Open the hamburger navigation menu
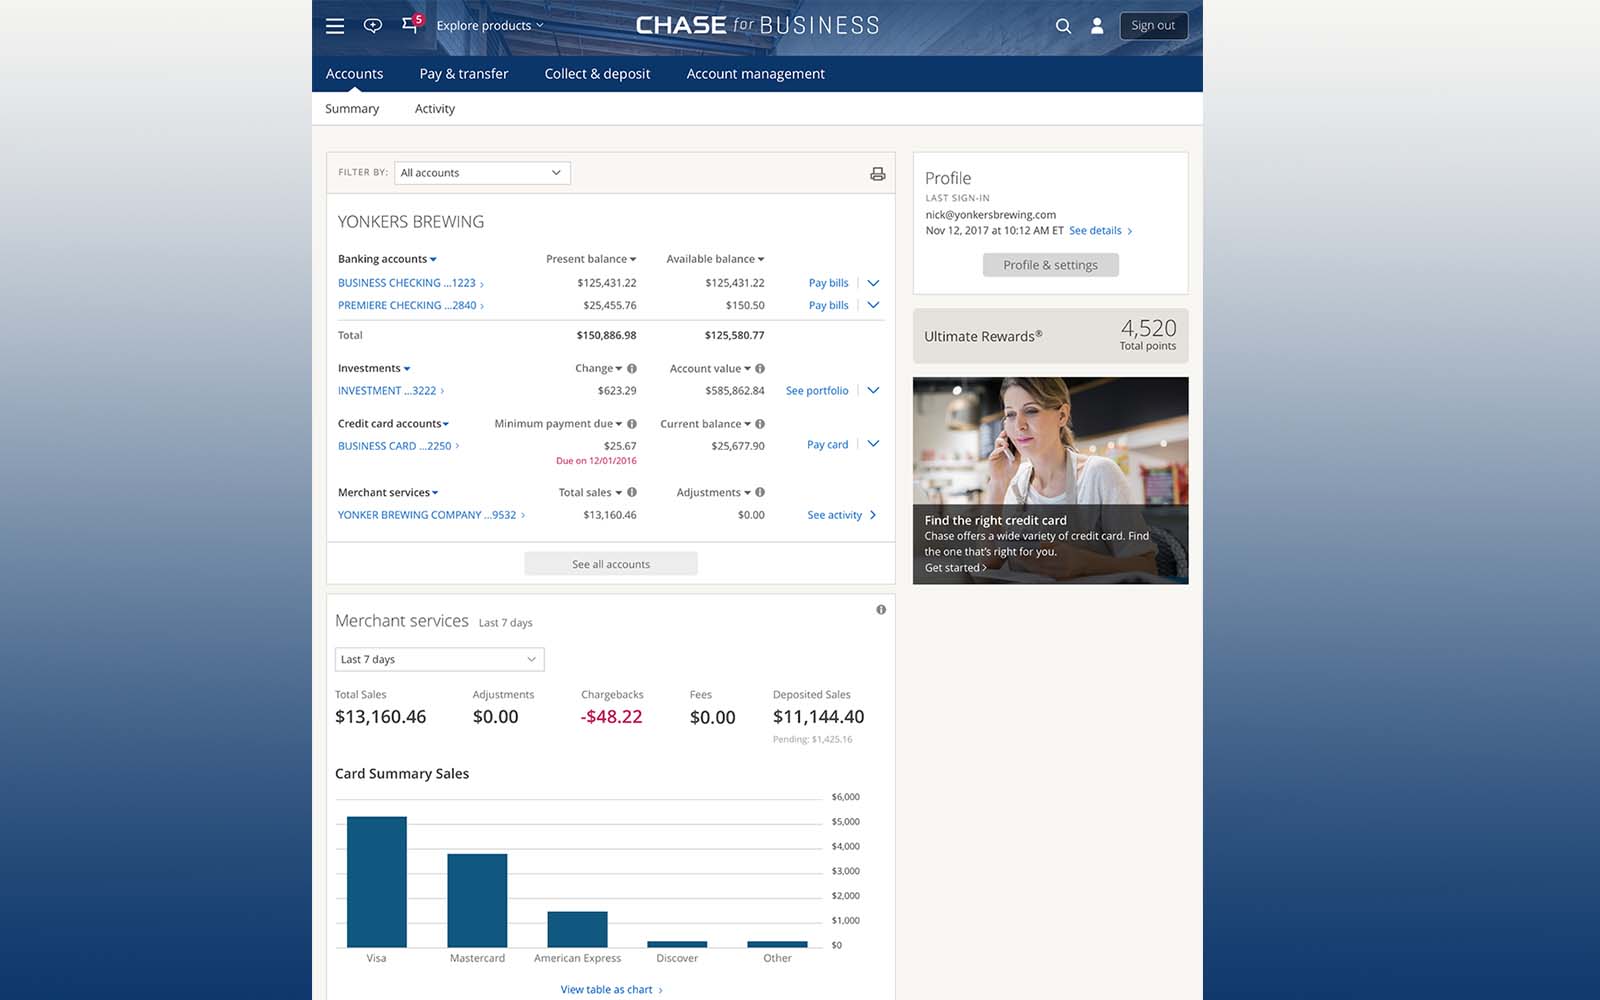The image size is (1600, 1000). pyautogui.click(x=335, y=26)
